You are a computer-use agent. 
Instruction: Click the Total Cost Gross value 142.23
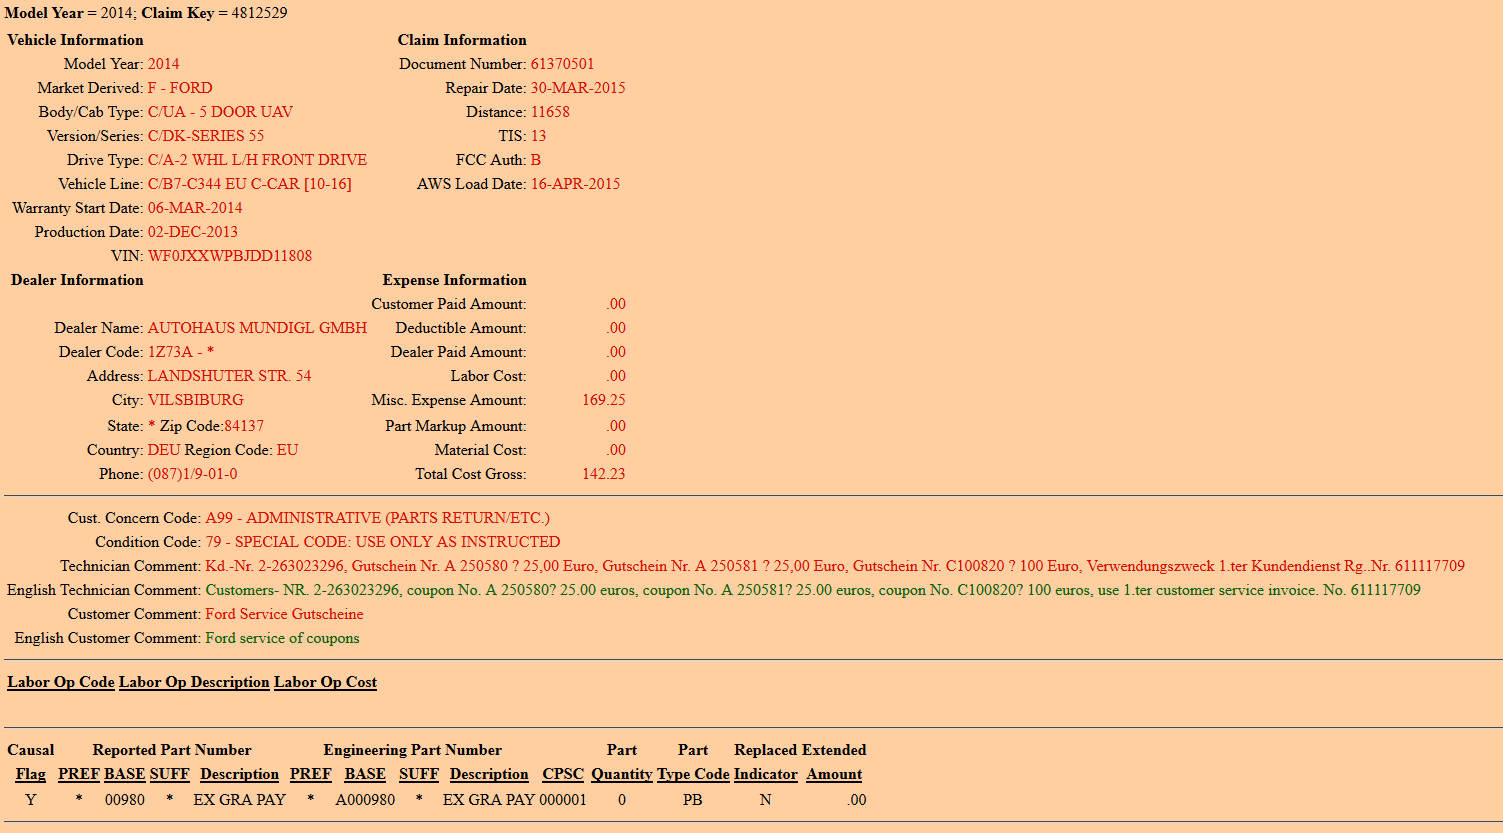pos(603,474)
